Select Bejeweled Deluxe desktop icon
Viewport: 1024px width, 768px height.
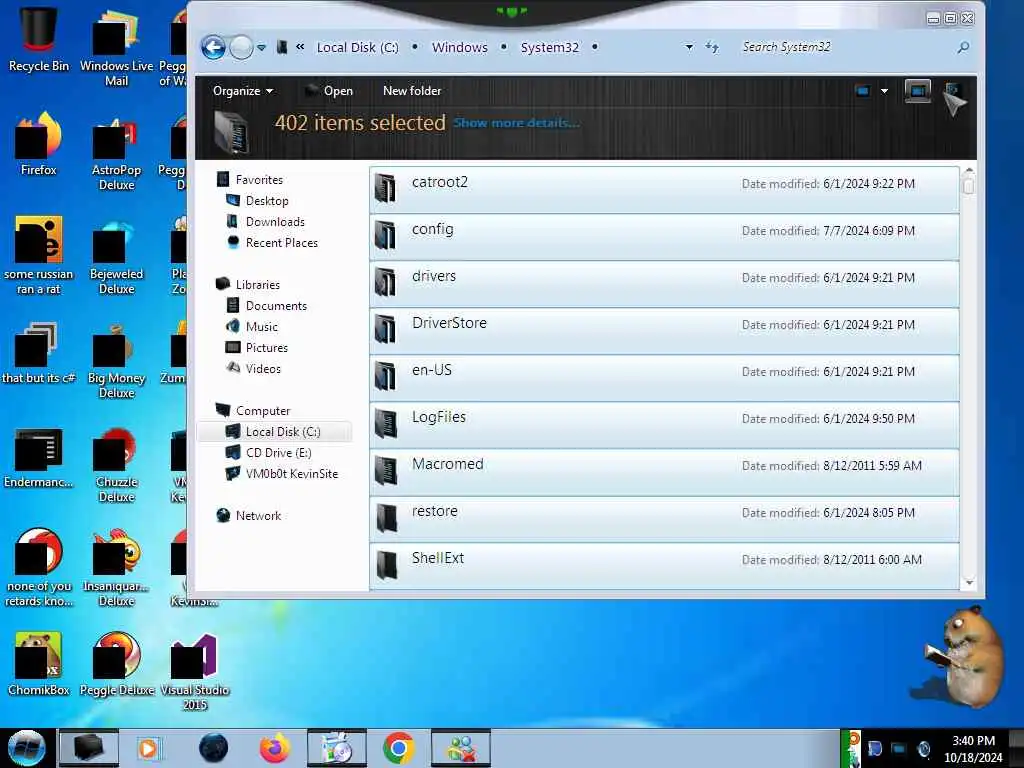[x=116, y=256]
